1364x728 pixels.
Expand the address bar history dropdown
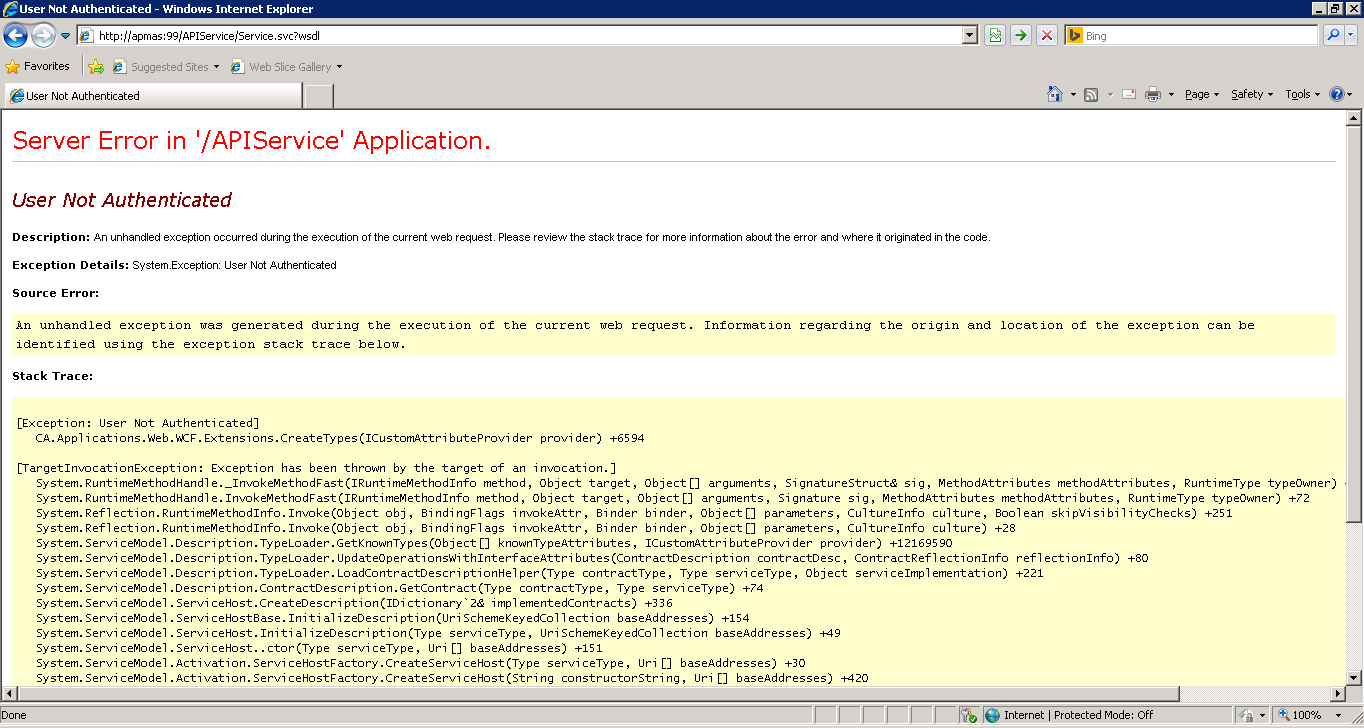968,35
